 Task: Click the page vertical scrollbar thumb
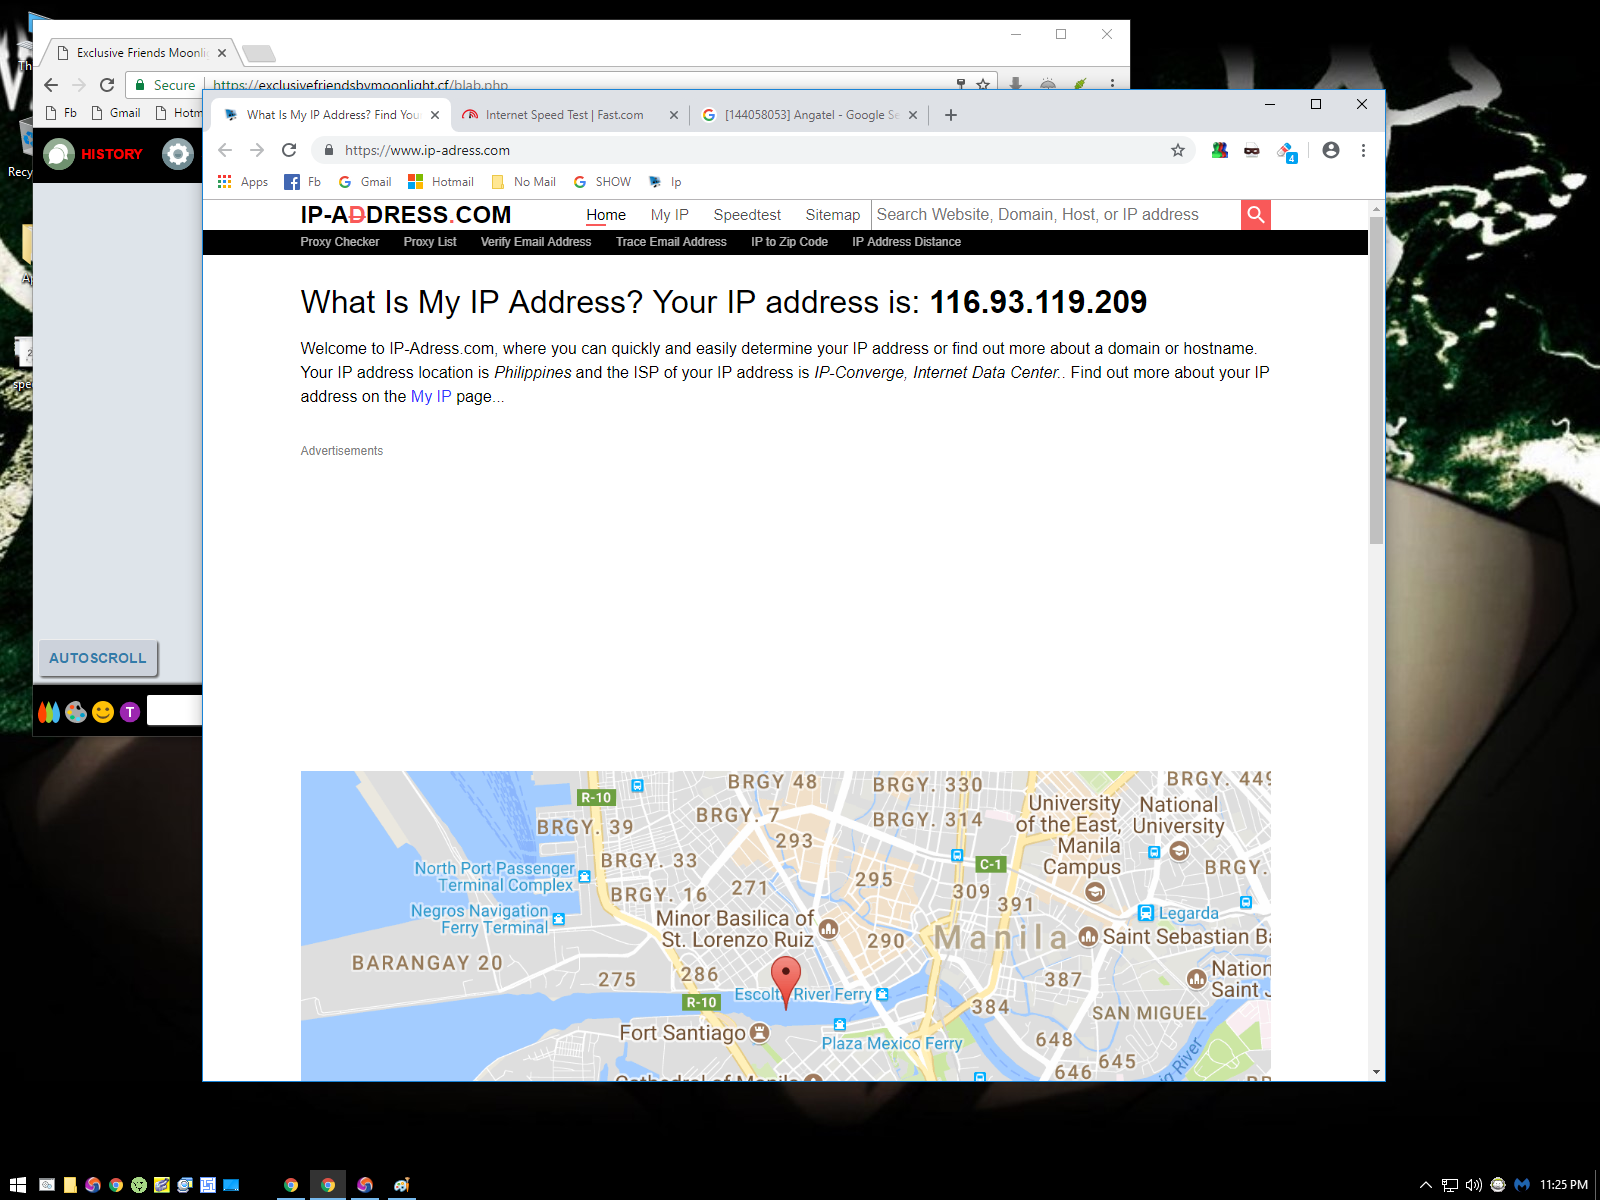tap(1376, 380)
